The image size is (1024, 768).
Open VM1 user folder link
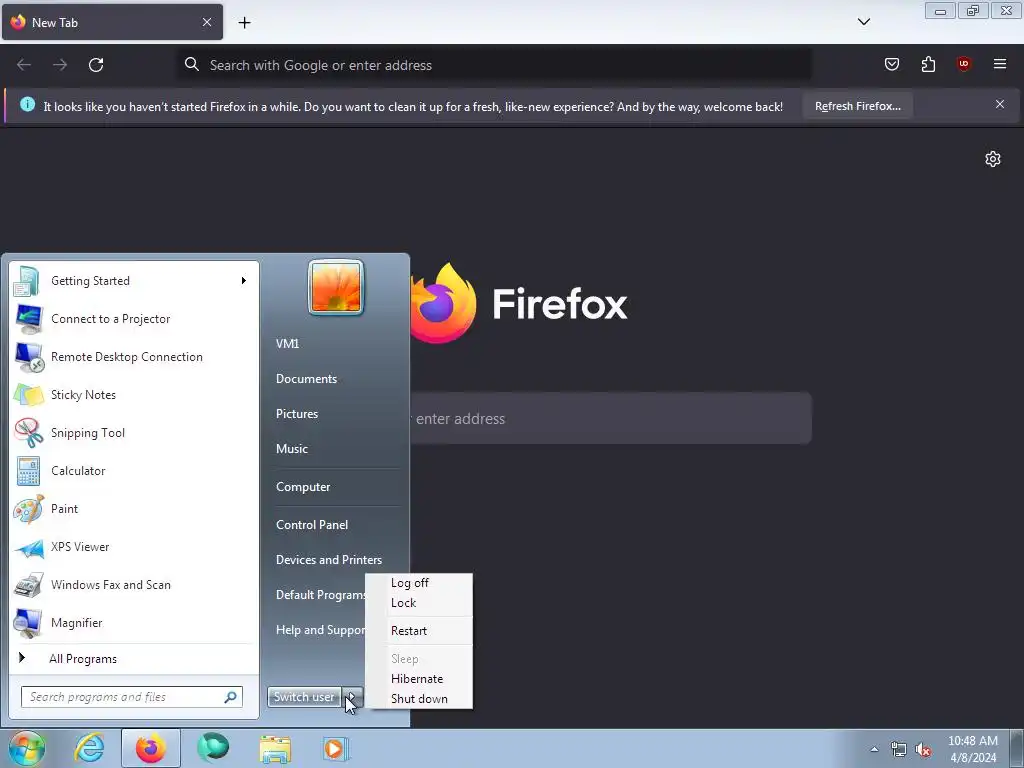287,344
